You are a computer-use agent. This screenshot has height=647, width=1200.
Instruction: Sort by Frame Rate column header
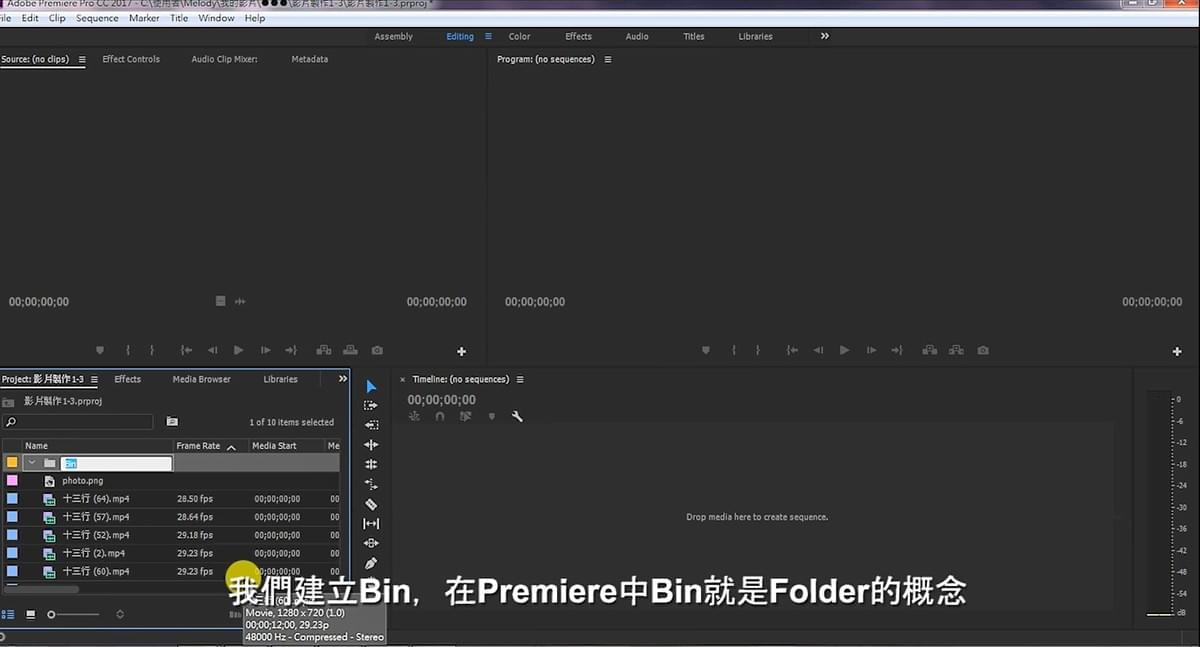tap(198, 446)
